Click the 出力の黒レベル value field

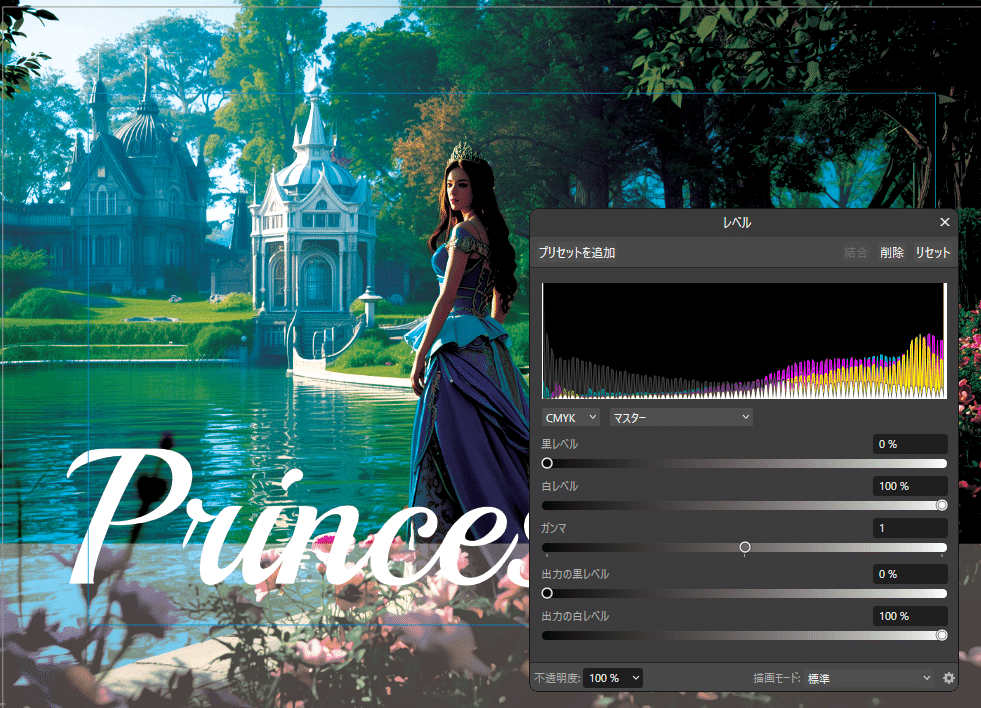click(x=910, y=574)
